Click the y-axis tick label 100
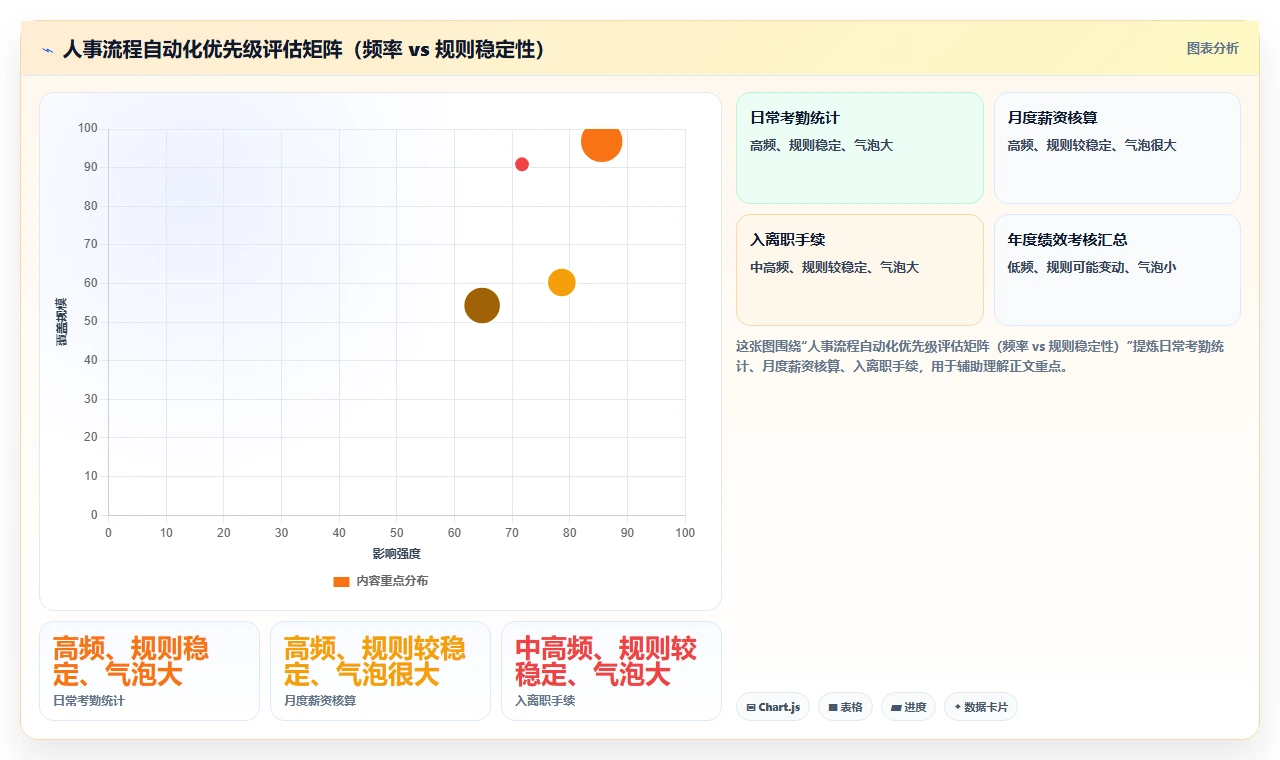 click(x=88, y=128)
